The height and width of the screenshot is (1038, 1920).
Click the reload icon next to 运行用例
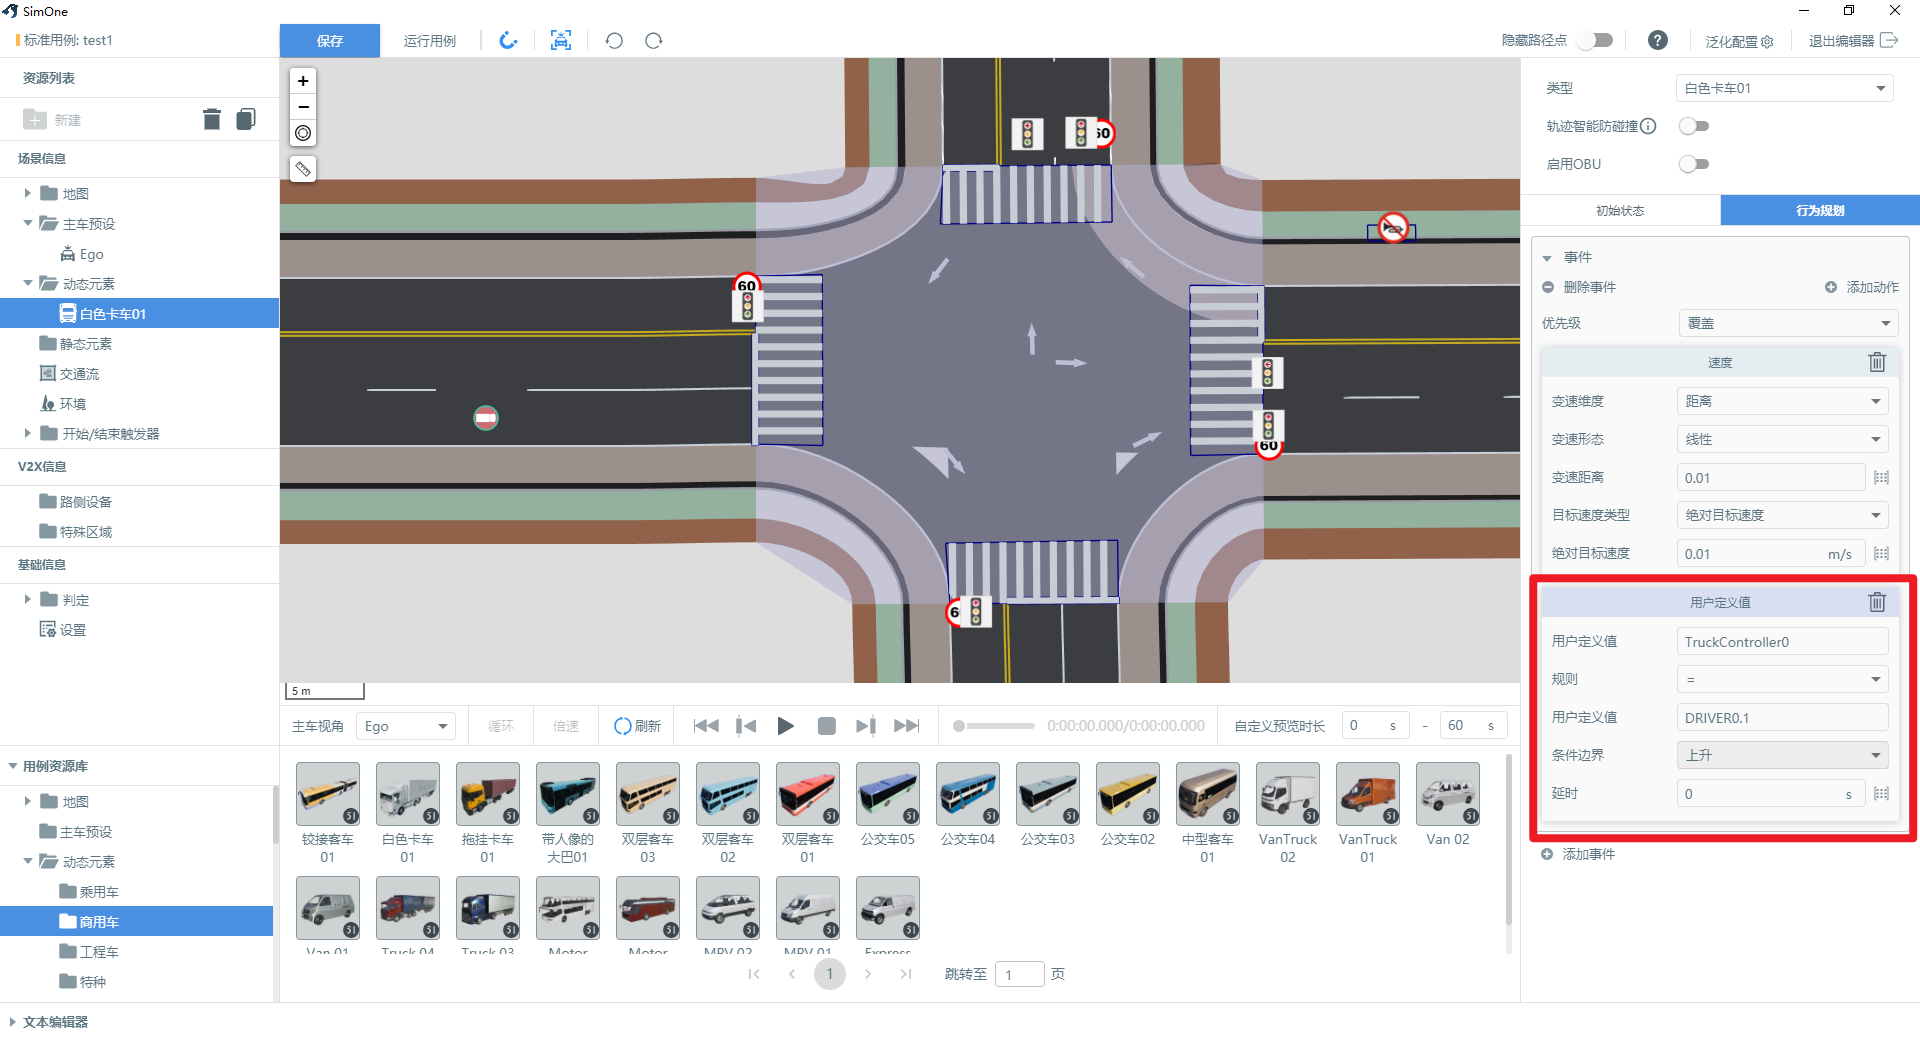[x=508, y=40]
